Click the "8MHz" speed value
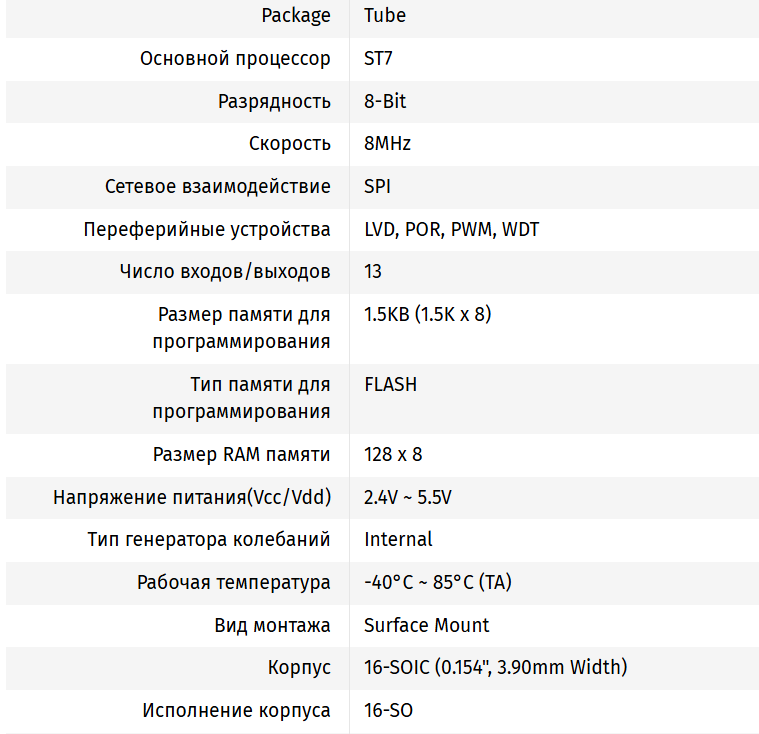The height and width of the screenshot is (734, 759). pos(387,143)
